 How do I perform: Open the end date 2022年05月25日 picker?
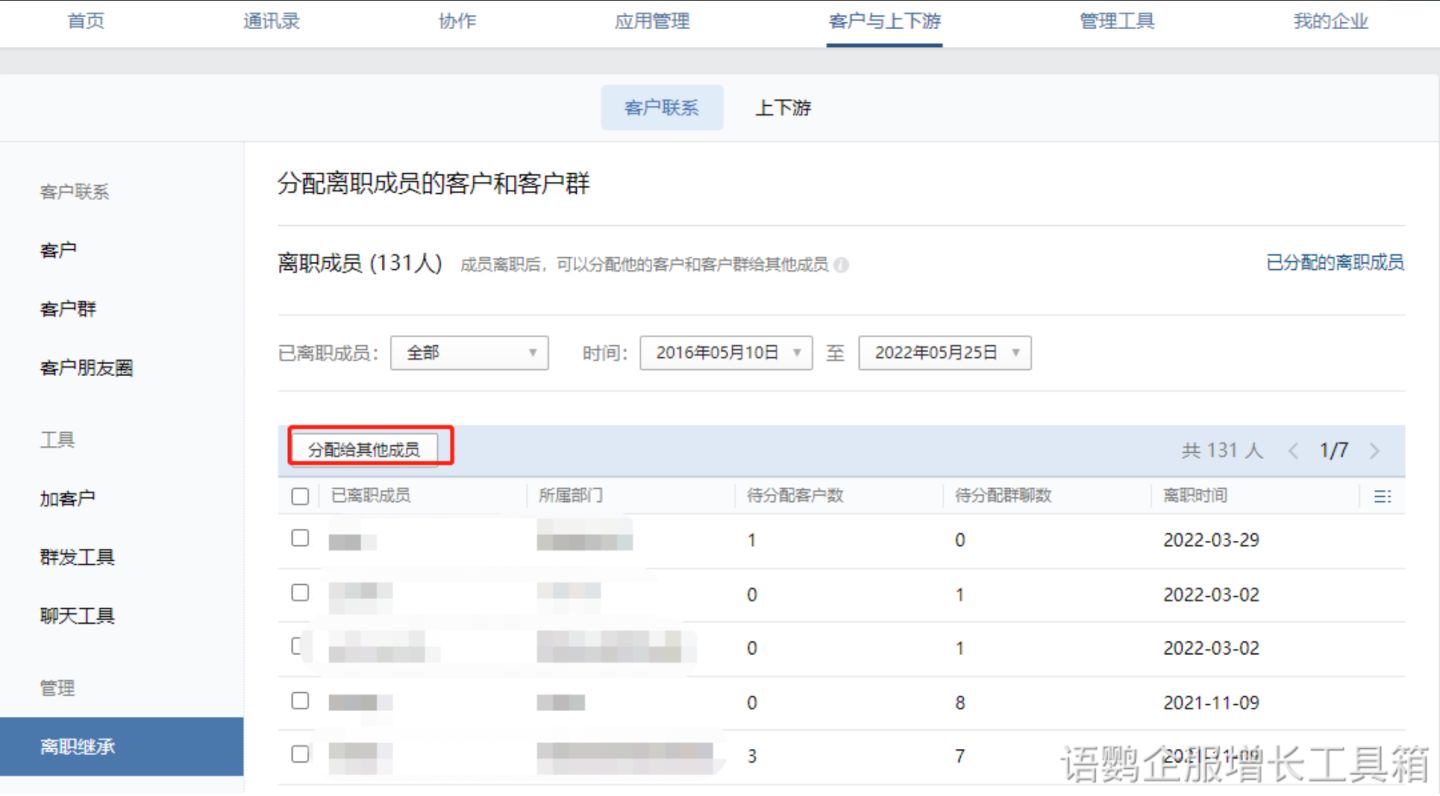945,353
